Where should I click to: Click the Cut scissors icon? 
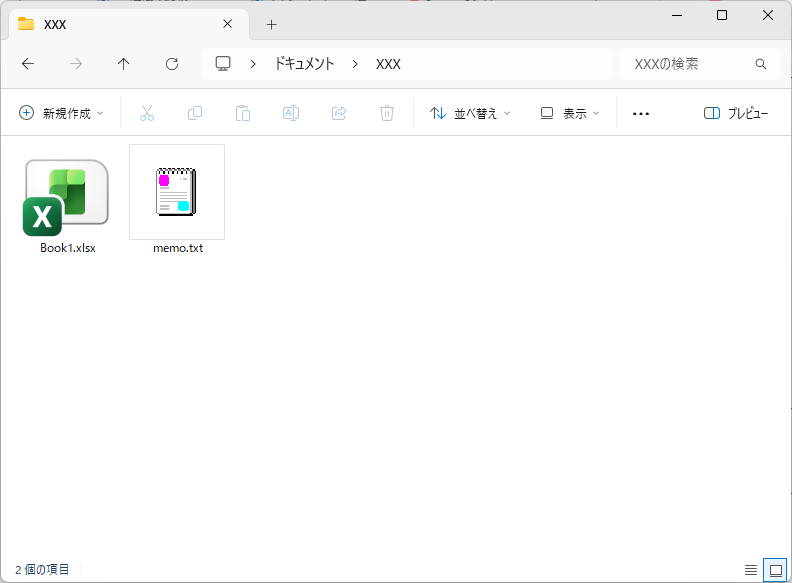pos(147,113)
